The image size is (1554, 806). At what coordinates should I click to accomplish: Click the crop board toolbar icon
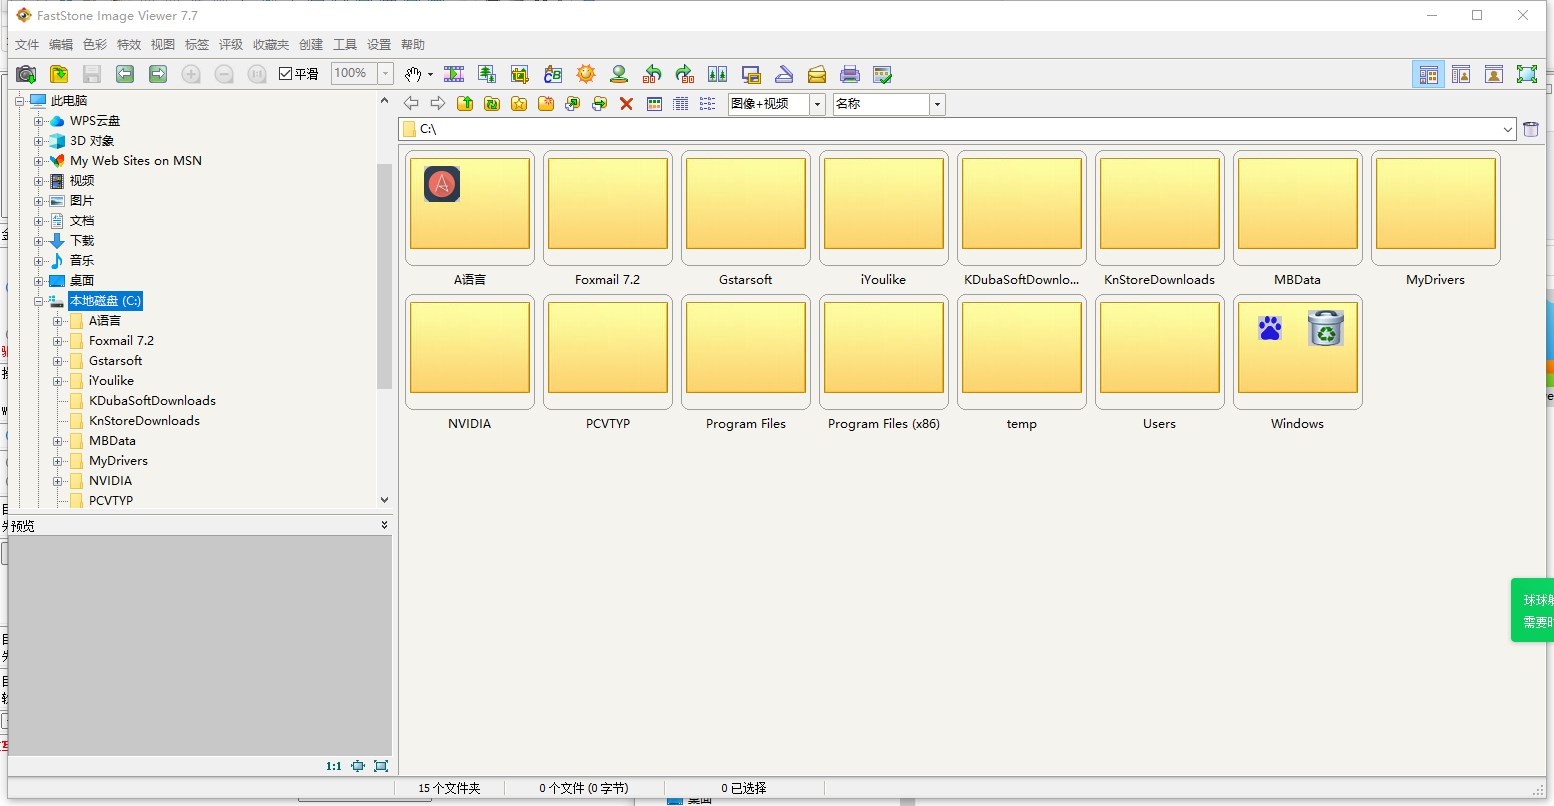coord(520,74)
